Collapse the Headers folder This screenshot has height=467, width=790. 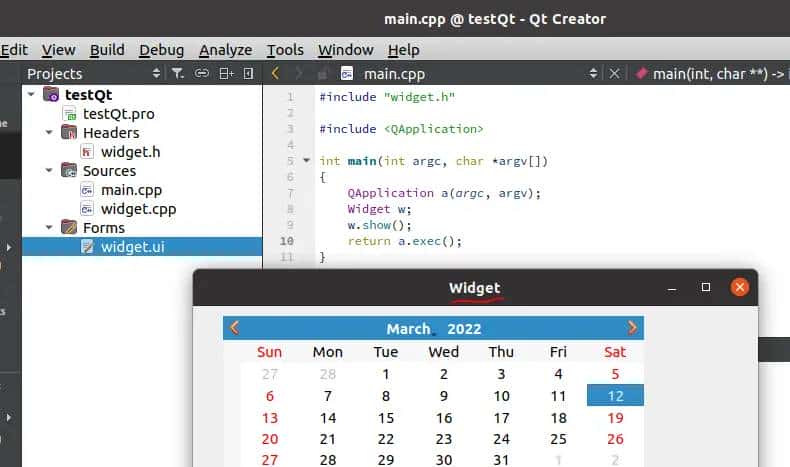coord(49,132)
